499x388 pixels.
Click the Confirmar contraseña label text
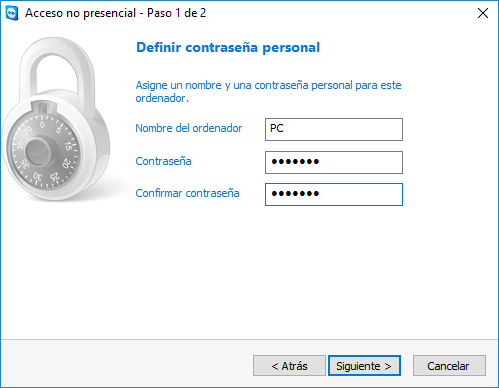(187, 193)
